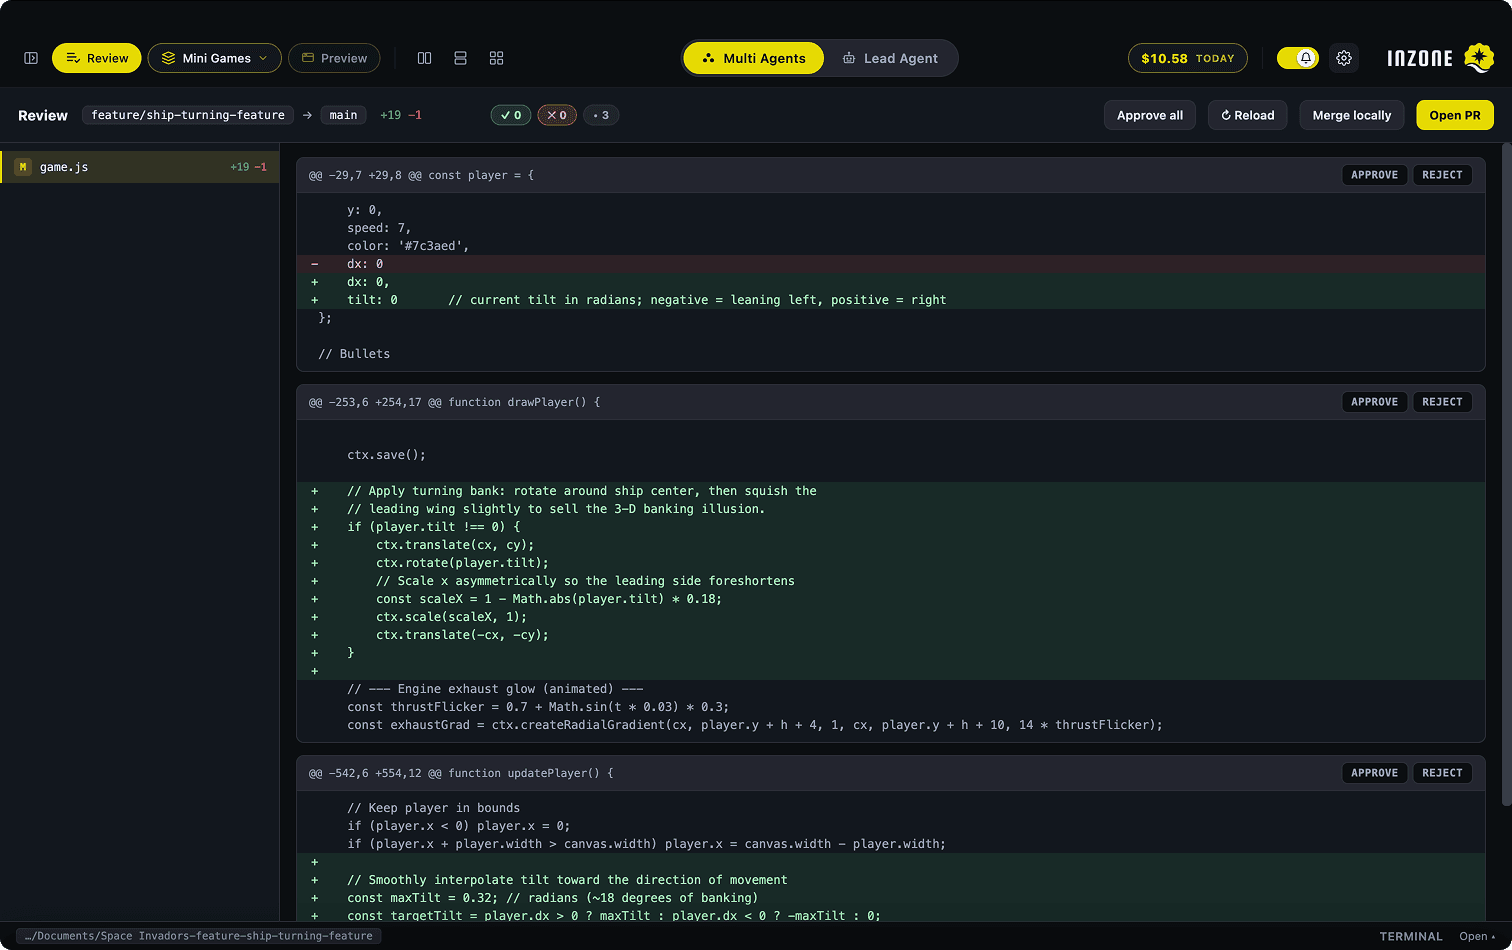The image size is (1512, 950).
Task: Click the function drawPlayer() hunk header text
Action: point(454,402)
